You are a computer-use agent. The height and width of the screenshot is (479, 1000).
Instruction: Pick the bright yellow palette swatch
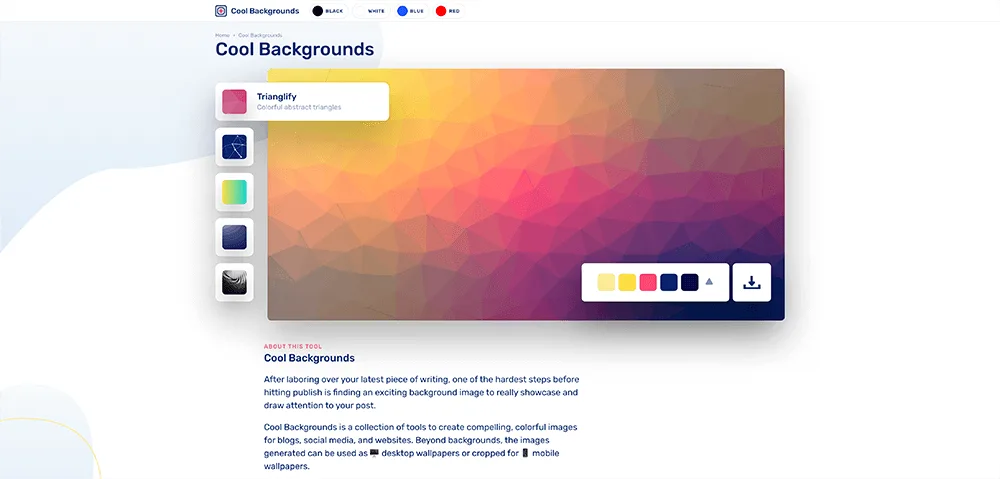[x=627, y=282]
